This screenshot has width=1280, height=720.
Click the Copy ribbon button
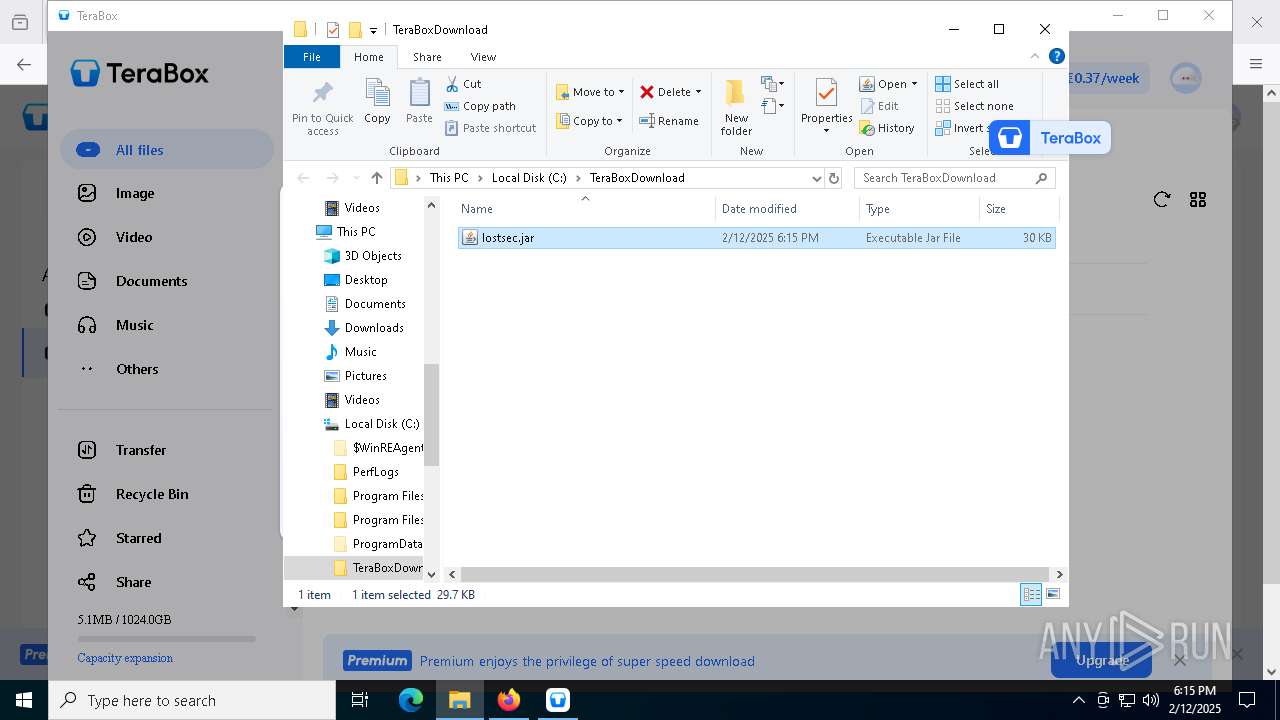pyautogui.click(x=377, y=102)
